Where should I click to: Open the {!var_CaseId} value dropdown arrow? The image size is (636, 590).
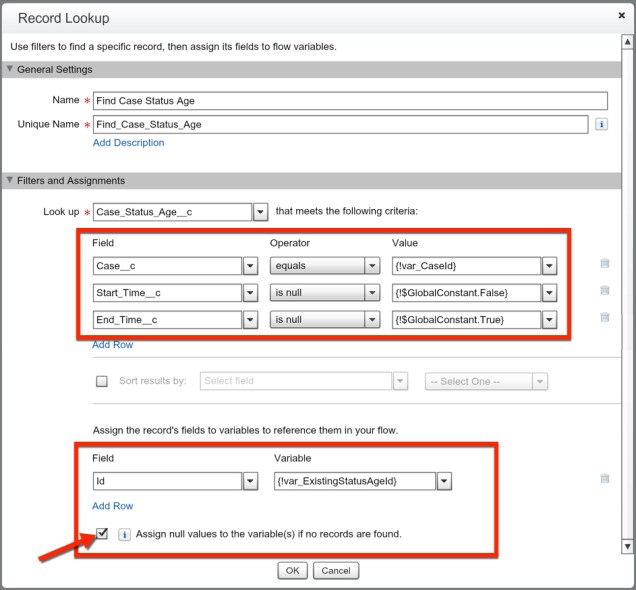tap(549, 266)
